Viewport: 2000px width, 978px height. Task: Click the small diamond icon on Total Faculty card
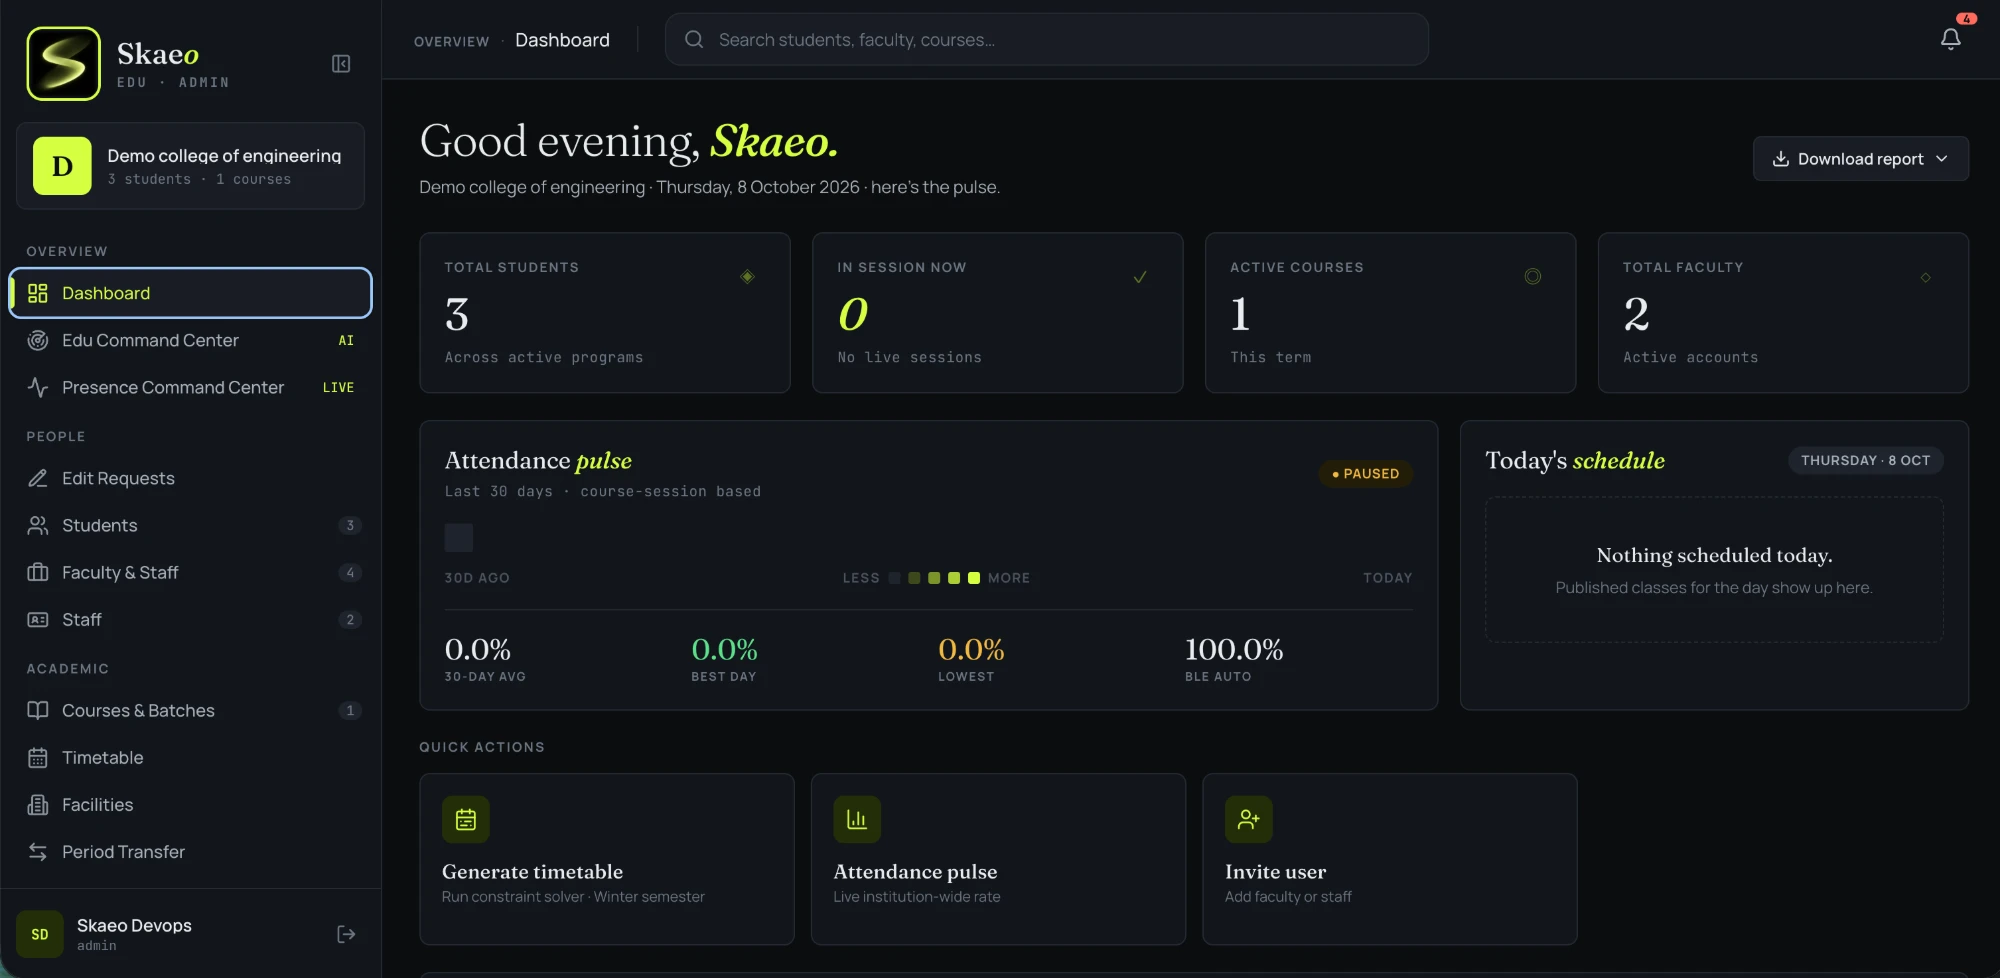click(x=1925, y=277)
